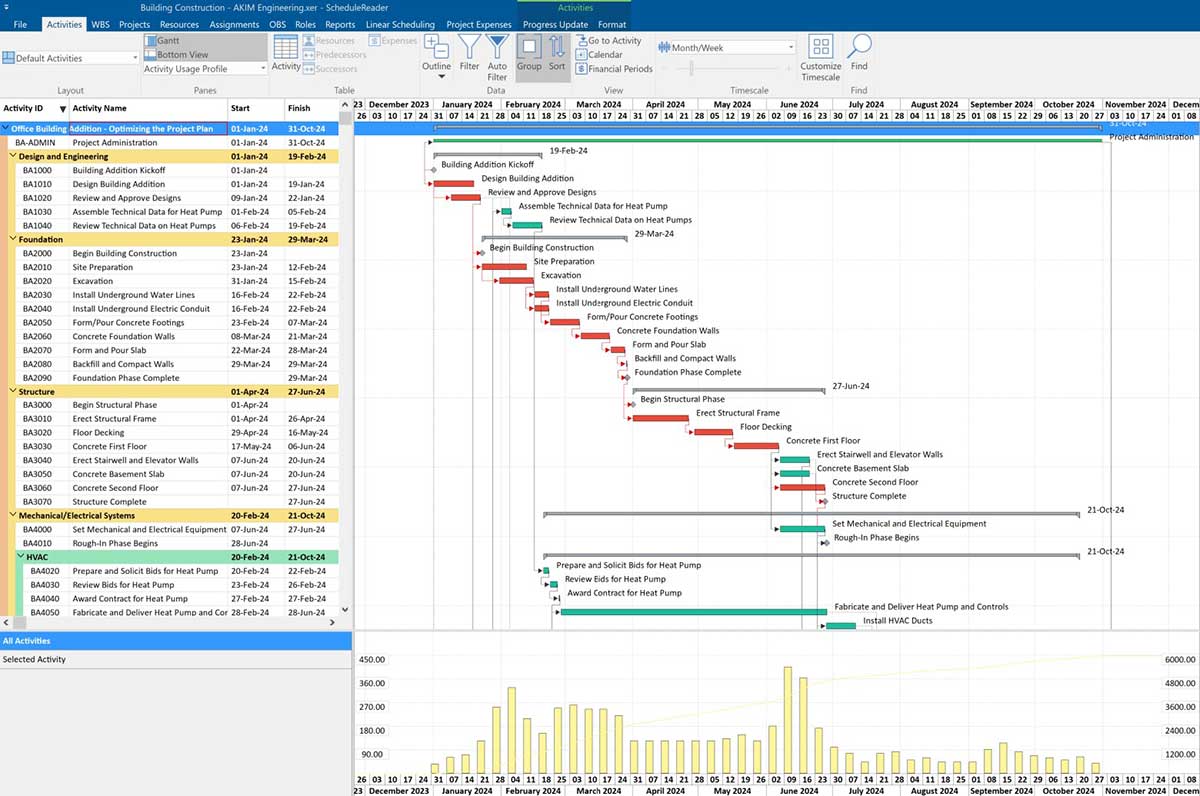The image size is (1200, 796).
Task: Click the Selected Activity row label
Action: pos(34,660)
